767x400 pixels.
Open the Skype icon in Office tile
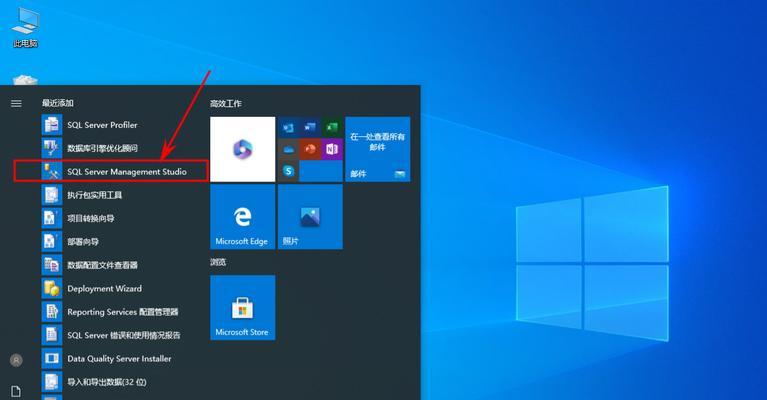coord(289,171)
